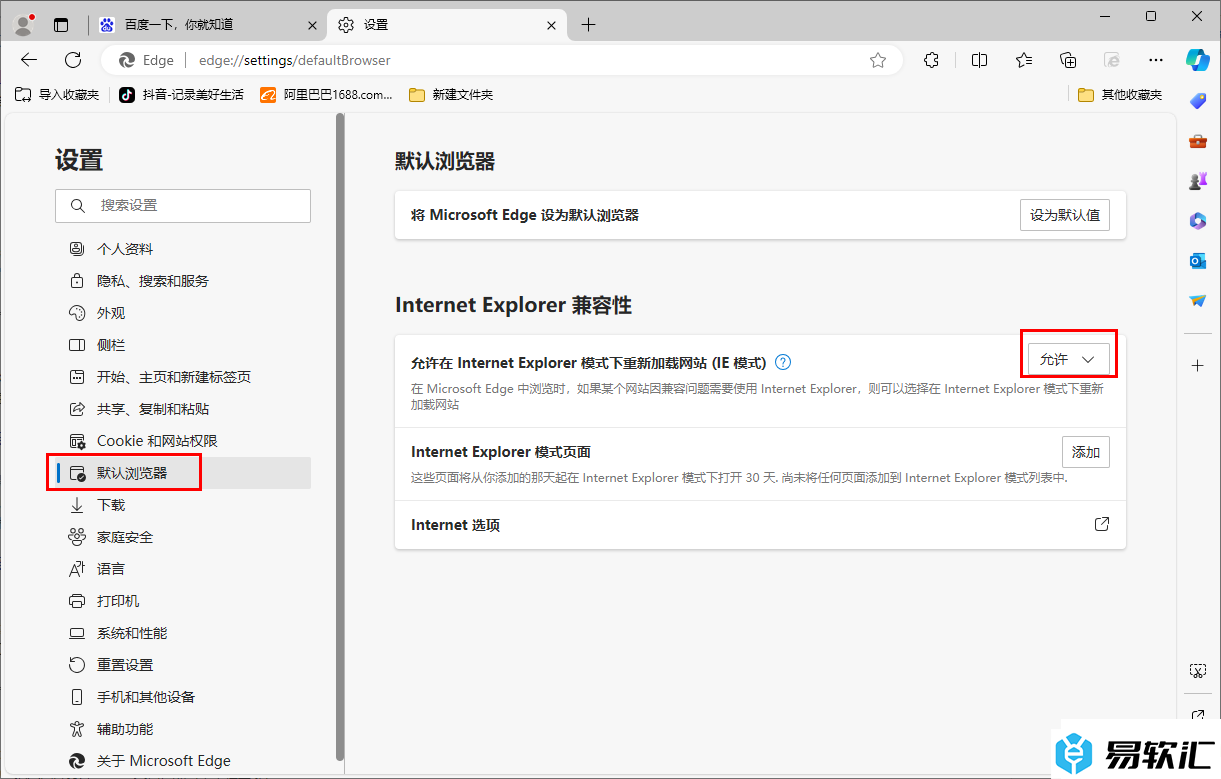Screen dimensions: 1221x779
Task: Click the settings sidebar vertical scrollbar
Action: pyautogui.click(x=340, y=437)
